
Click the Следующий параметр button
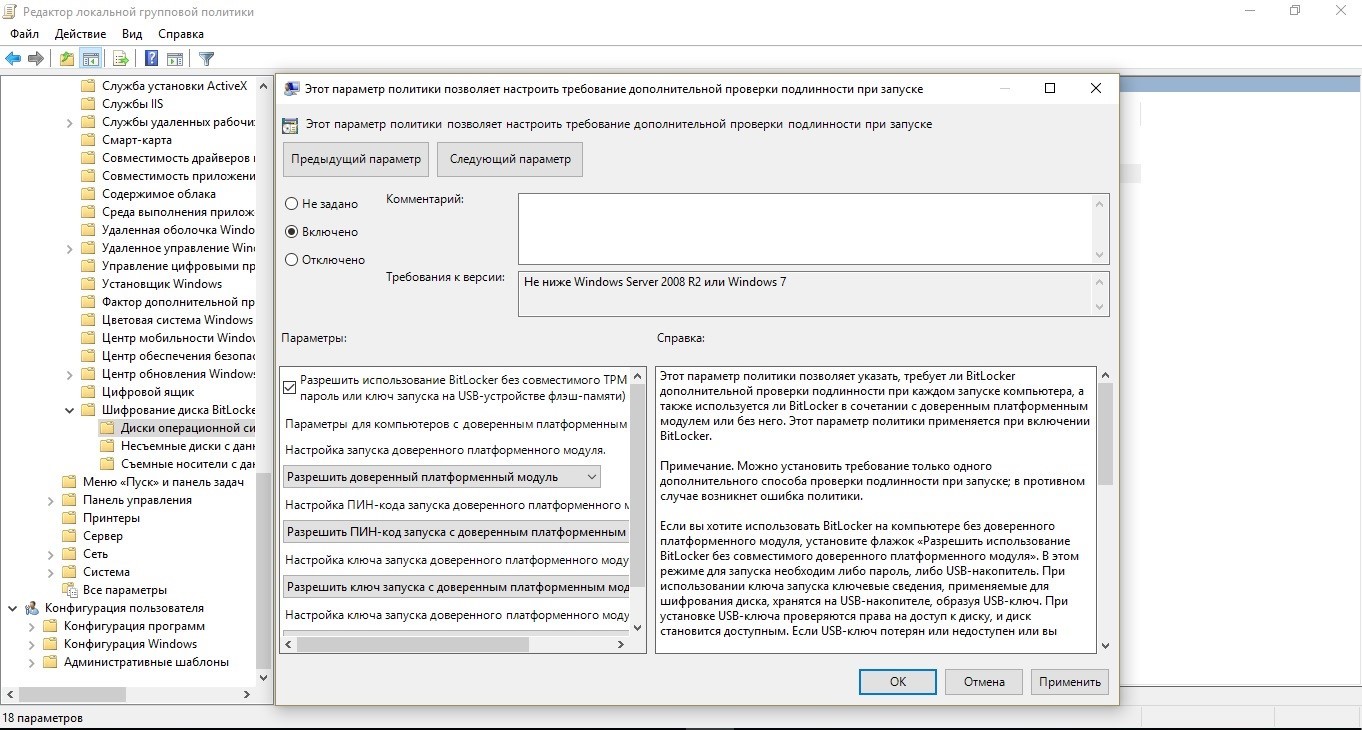click(510, 159)
